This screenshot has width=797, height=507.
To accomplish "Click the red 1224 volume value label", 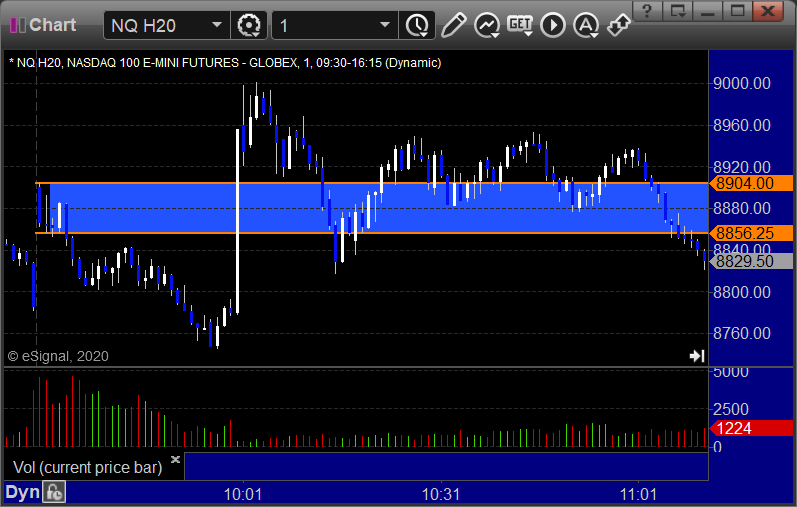I will tap(752, 428).
